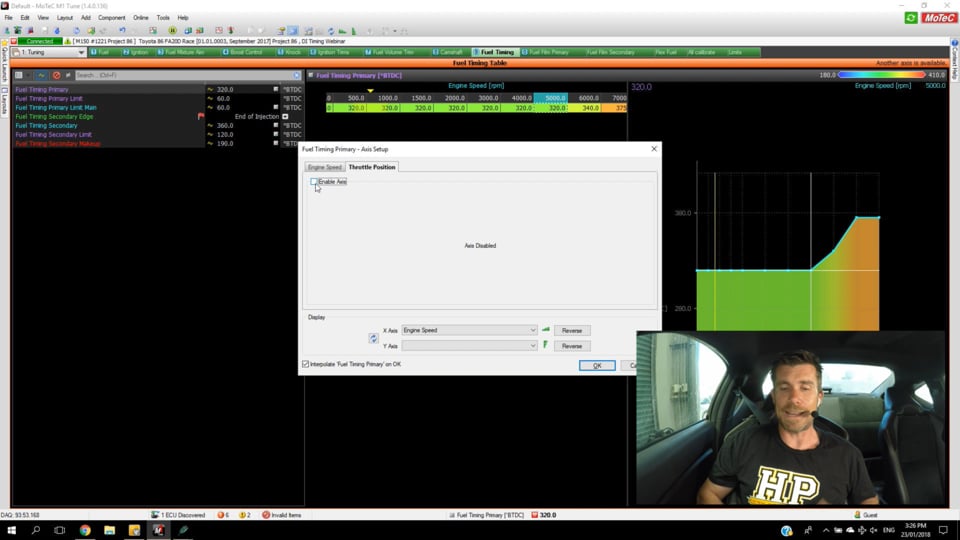Image resolution: width=960 pixels, height=540 pixels.
Task: Open the '1: Tuning' workbook dropdown
Action: [48, 53]
